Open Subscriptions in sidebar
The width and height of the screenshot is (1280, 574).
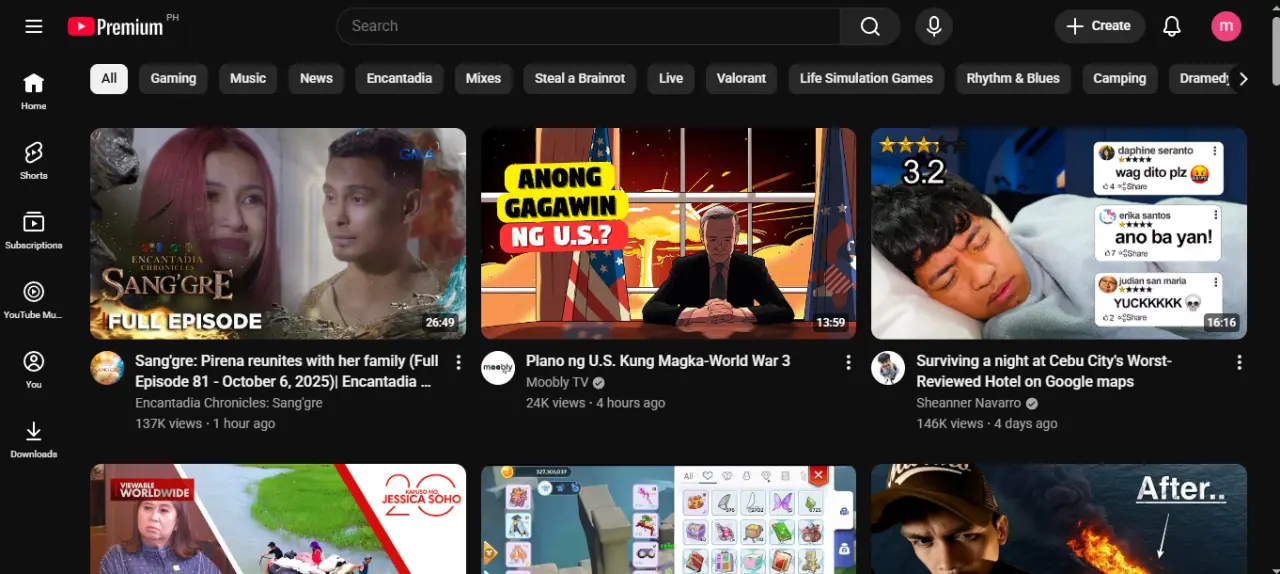34,230
